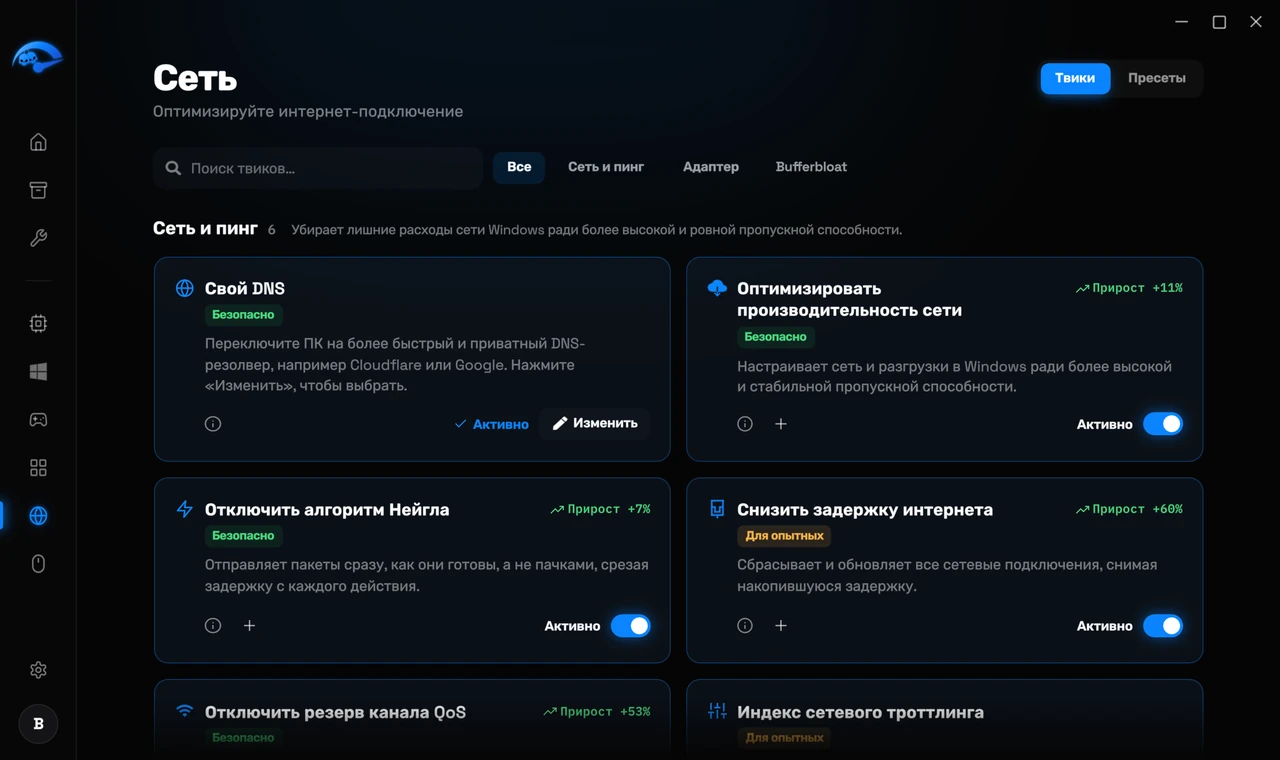Click Прирост +60% label
1280x760 pixels.
click(1129, 509)
